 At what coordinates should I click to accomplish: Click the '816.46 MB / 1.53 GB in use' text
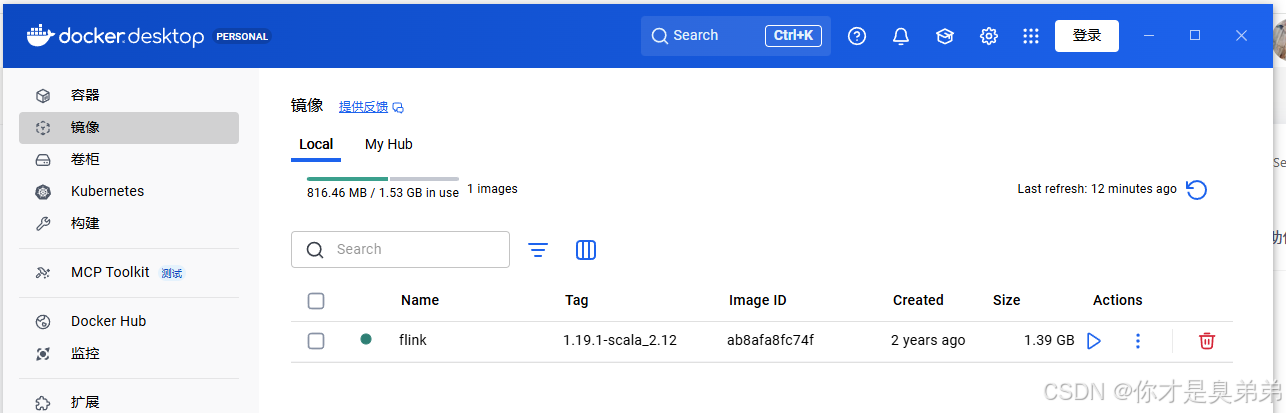[383, 192]
